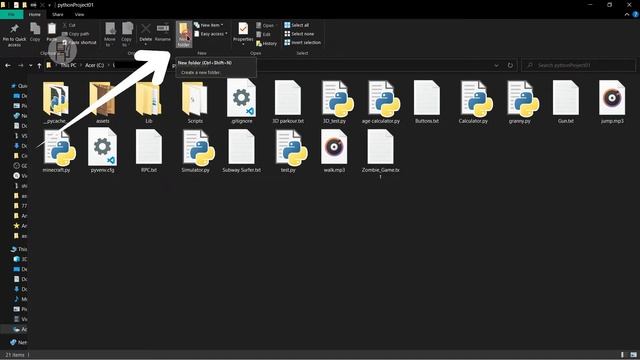Click Select all in the ribbon
640x360 pixels.
point(297,25)
